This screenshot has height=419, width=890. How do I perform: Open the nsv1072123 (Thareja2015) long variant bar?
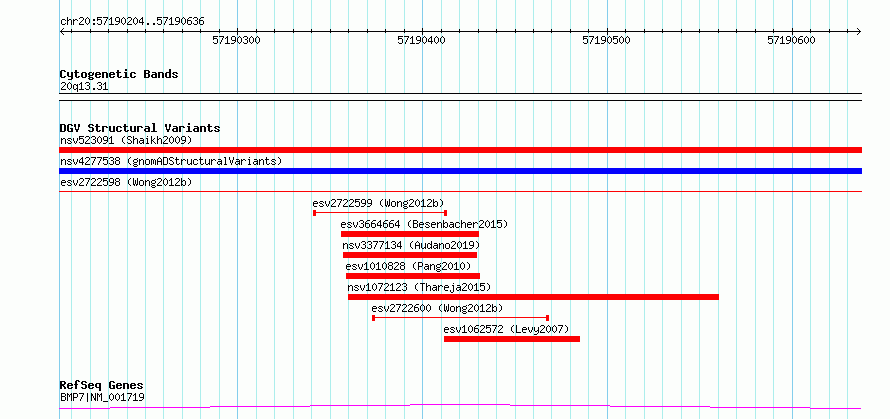pyautogui.click(x=534, y=297)
